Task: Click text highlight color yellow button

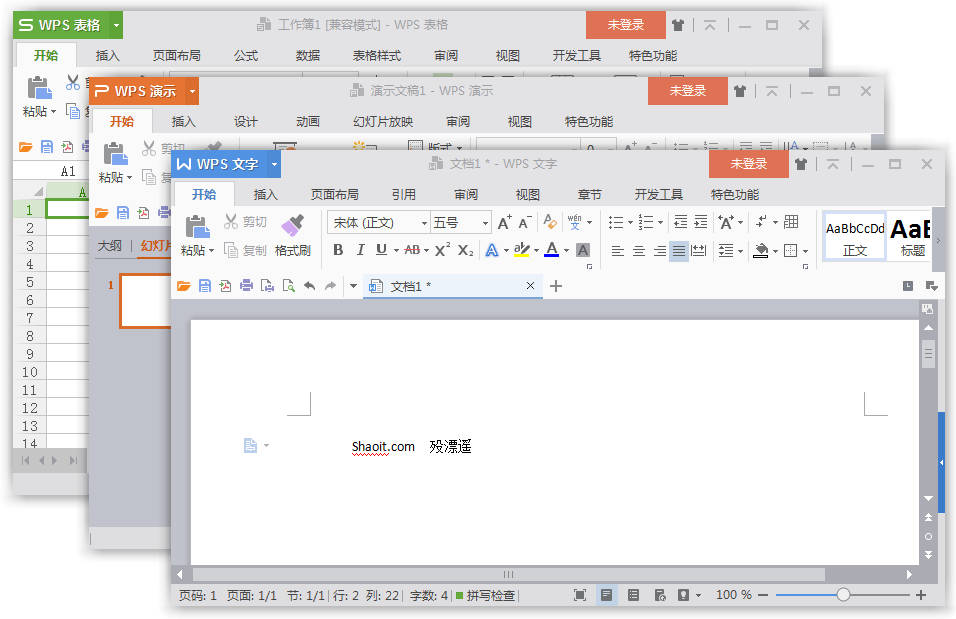Action: pyautogui.click(x=521, y=250)
